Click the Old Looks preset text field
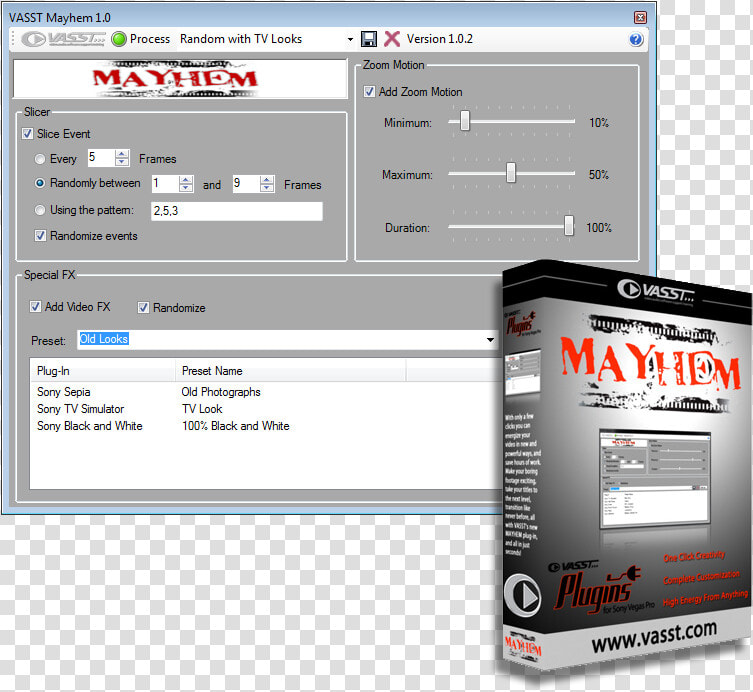The width and height of the screenshot is (753, 692). [281, 340]
